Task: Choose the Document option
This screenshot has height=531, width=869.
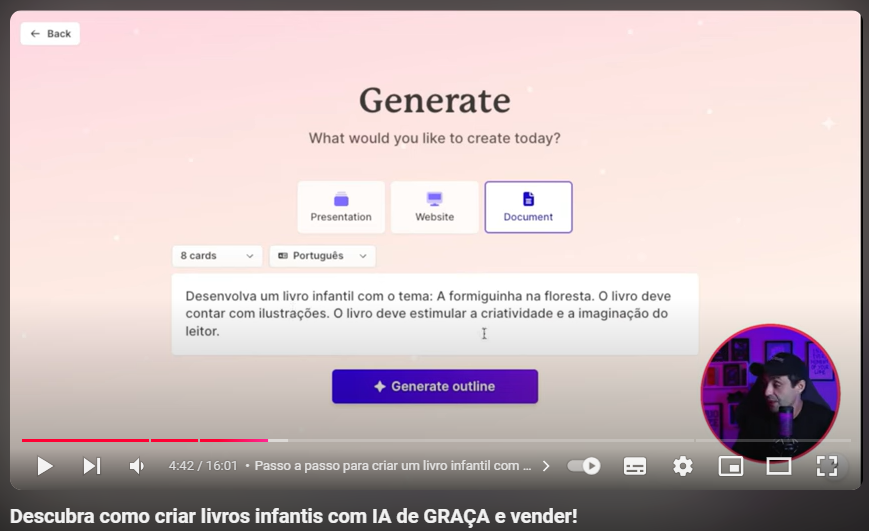Action: [x=528, y=207]
